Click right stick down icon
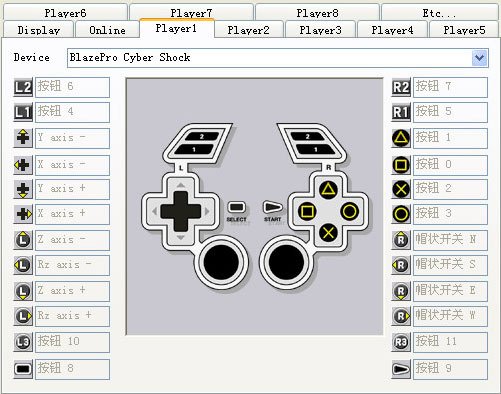Viewport: 501px width, 394px height. 401,291
